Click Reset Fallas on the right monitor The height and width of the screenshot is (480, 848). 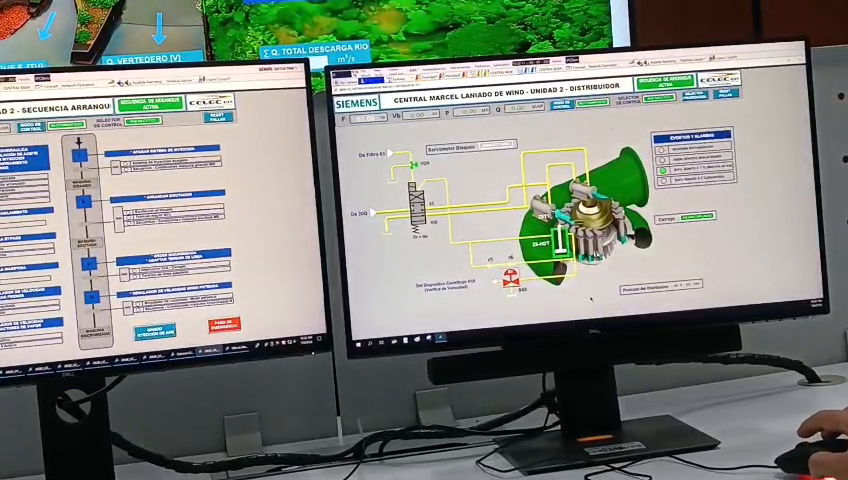pyautogui.click(x=725, y=93)
